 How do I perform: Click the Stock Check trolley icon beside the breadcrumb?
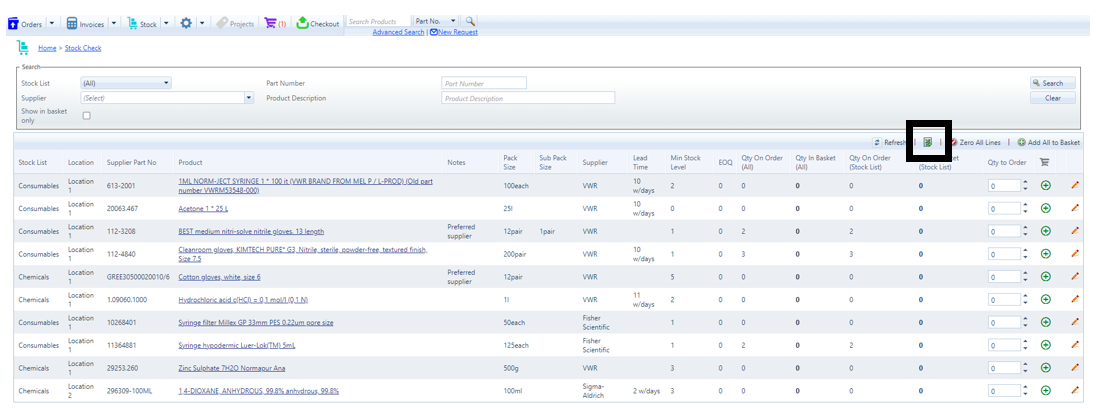click(23, 48)
